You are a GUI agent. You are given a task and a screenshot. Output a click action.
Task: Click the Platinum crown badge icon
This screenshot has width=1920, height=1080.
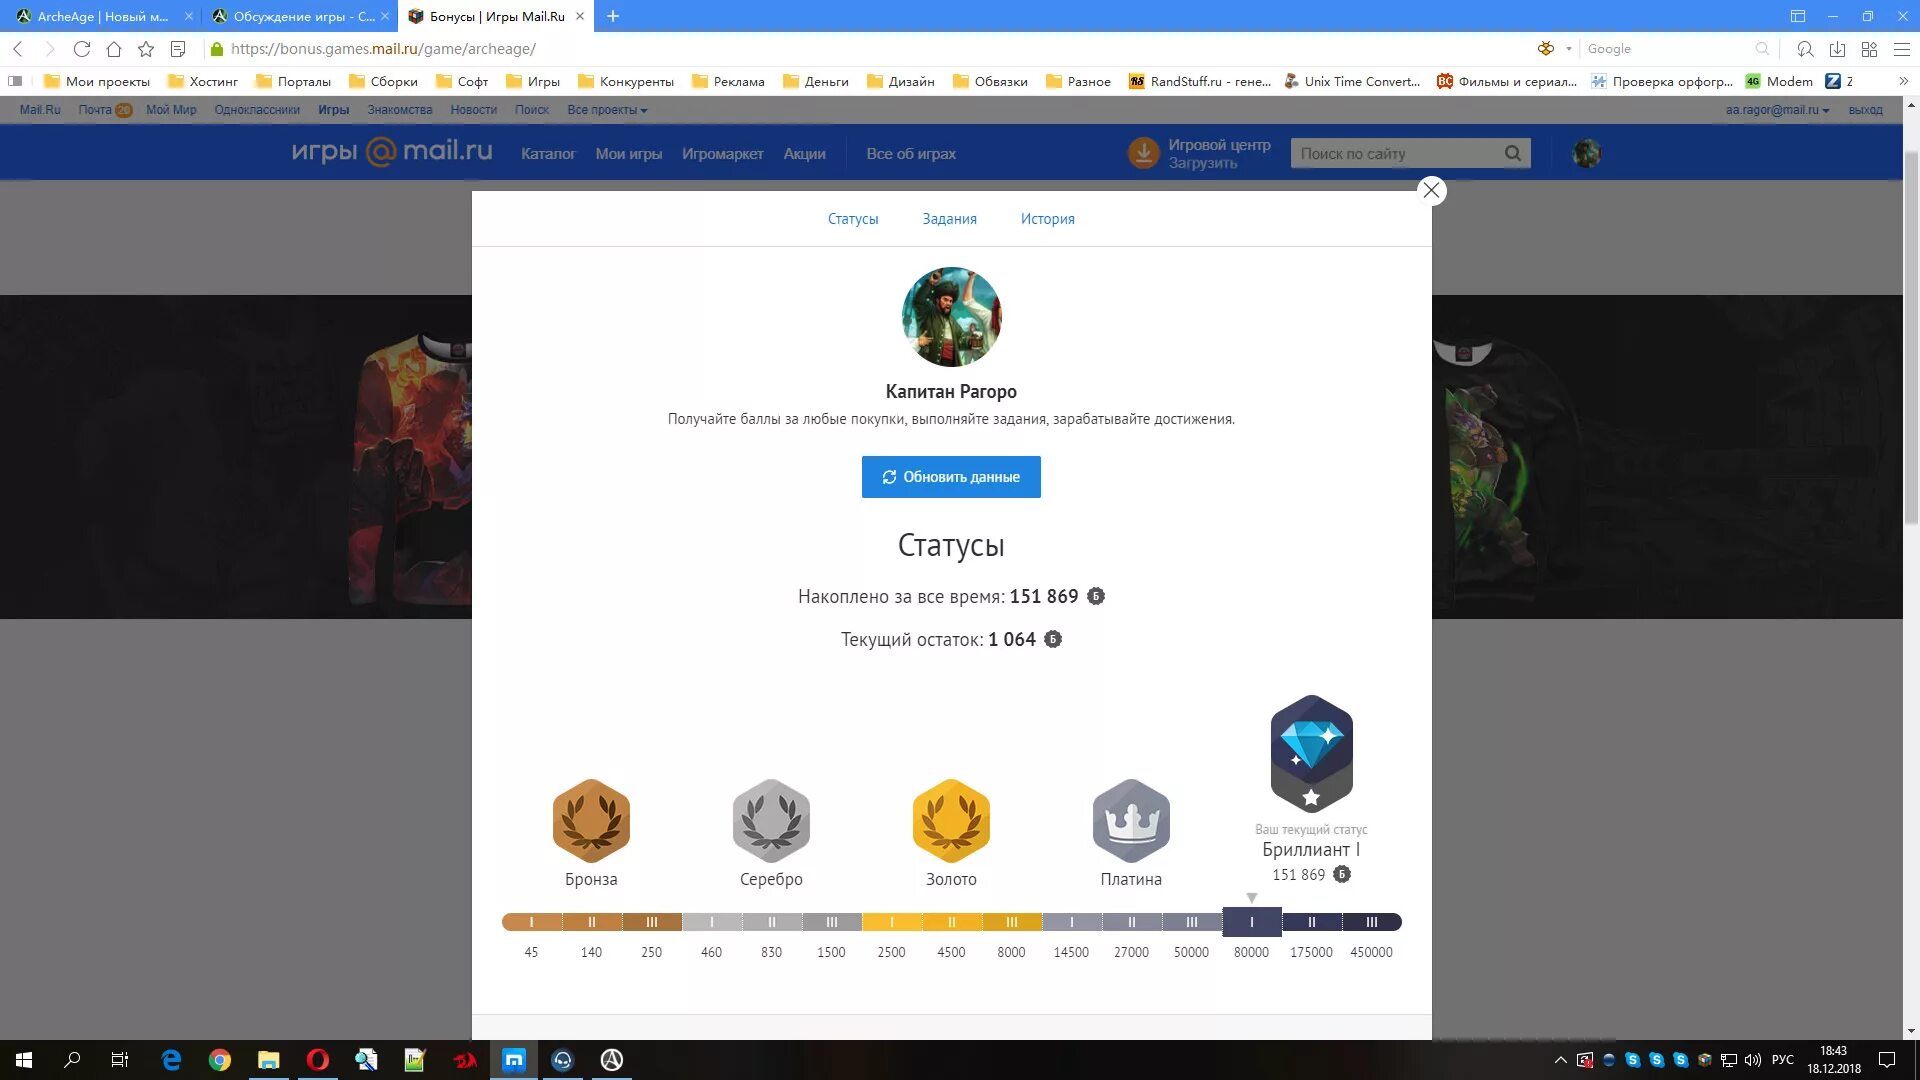point(1131,820)
